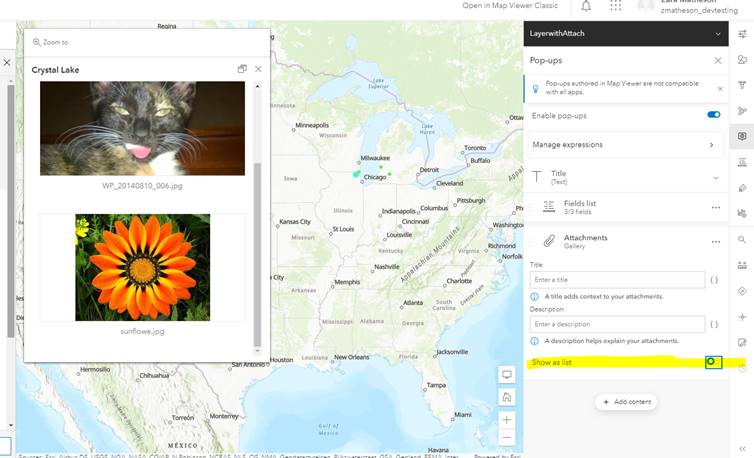Collapse the right toolbar with double chevron
Image resolution: width=754 pixels, height=458 pixels.
tap(742, 448)
